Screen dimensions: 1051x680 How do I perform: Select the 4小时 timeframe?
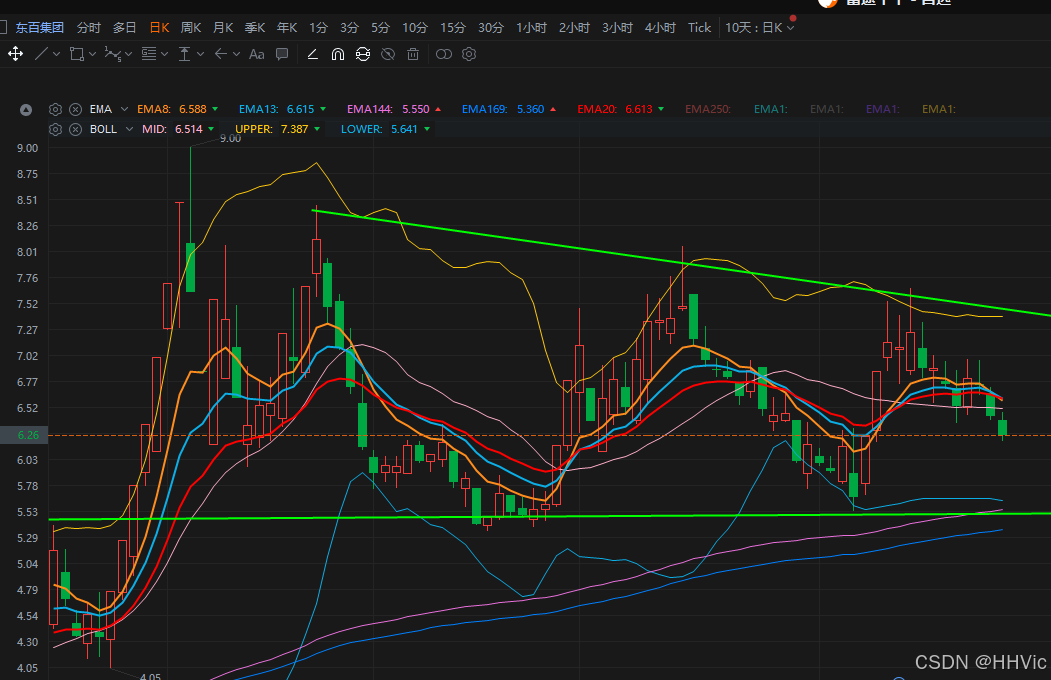click(x=660, y=27)
